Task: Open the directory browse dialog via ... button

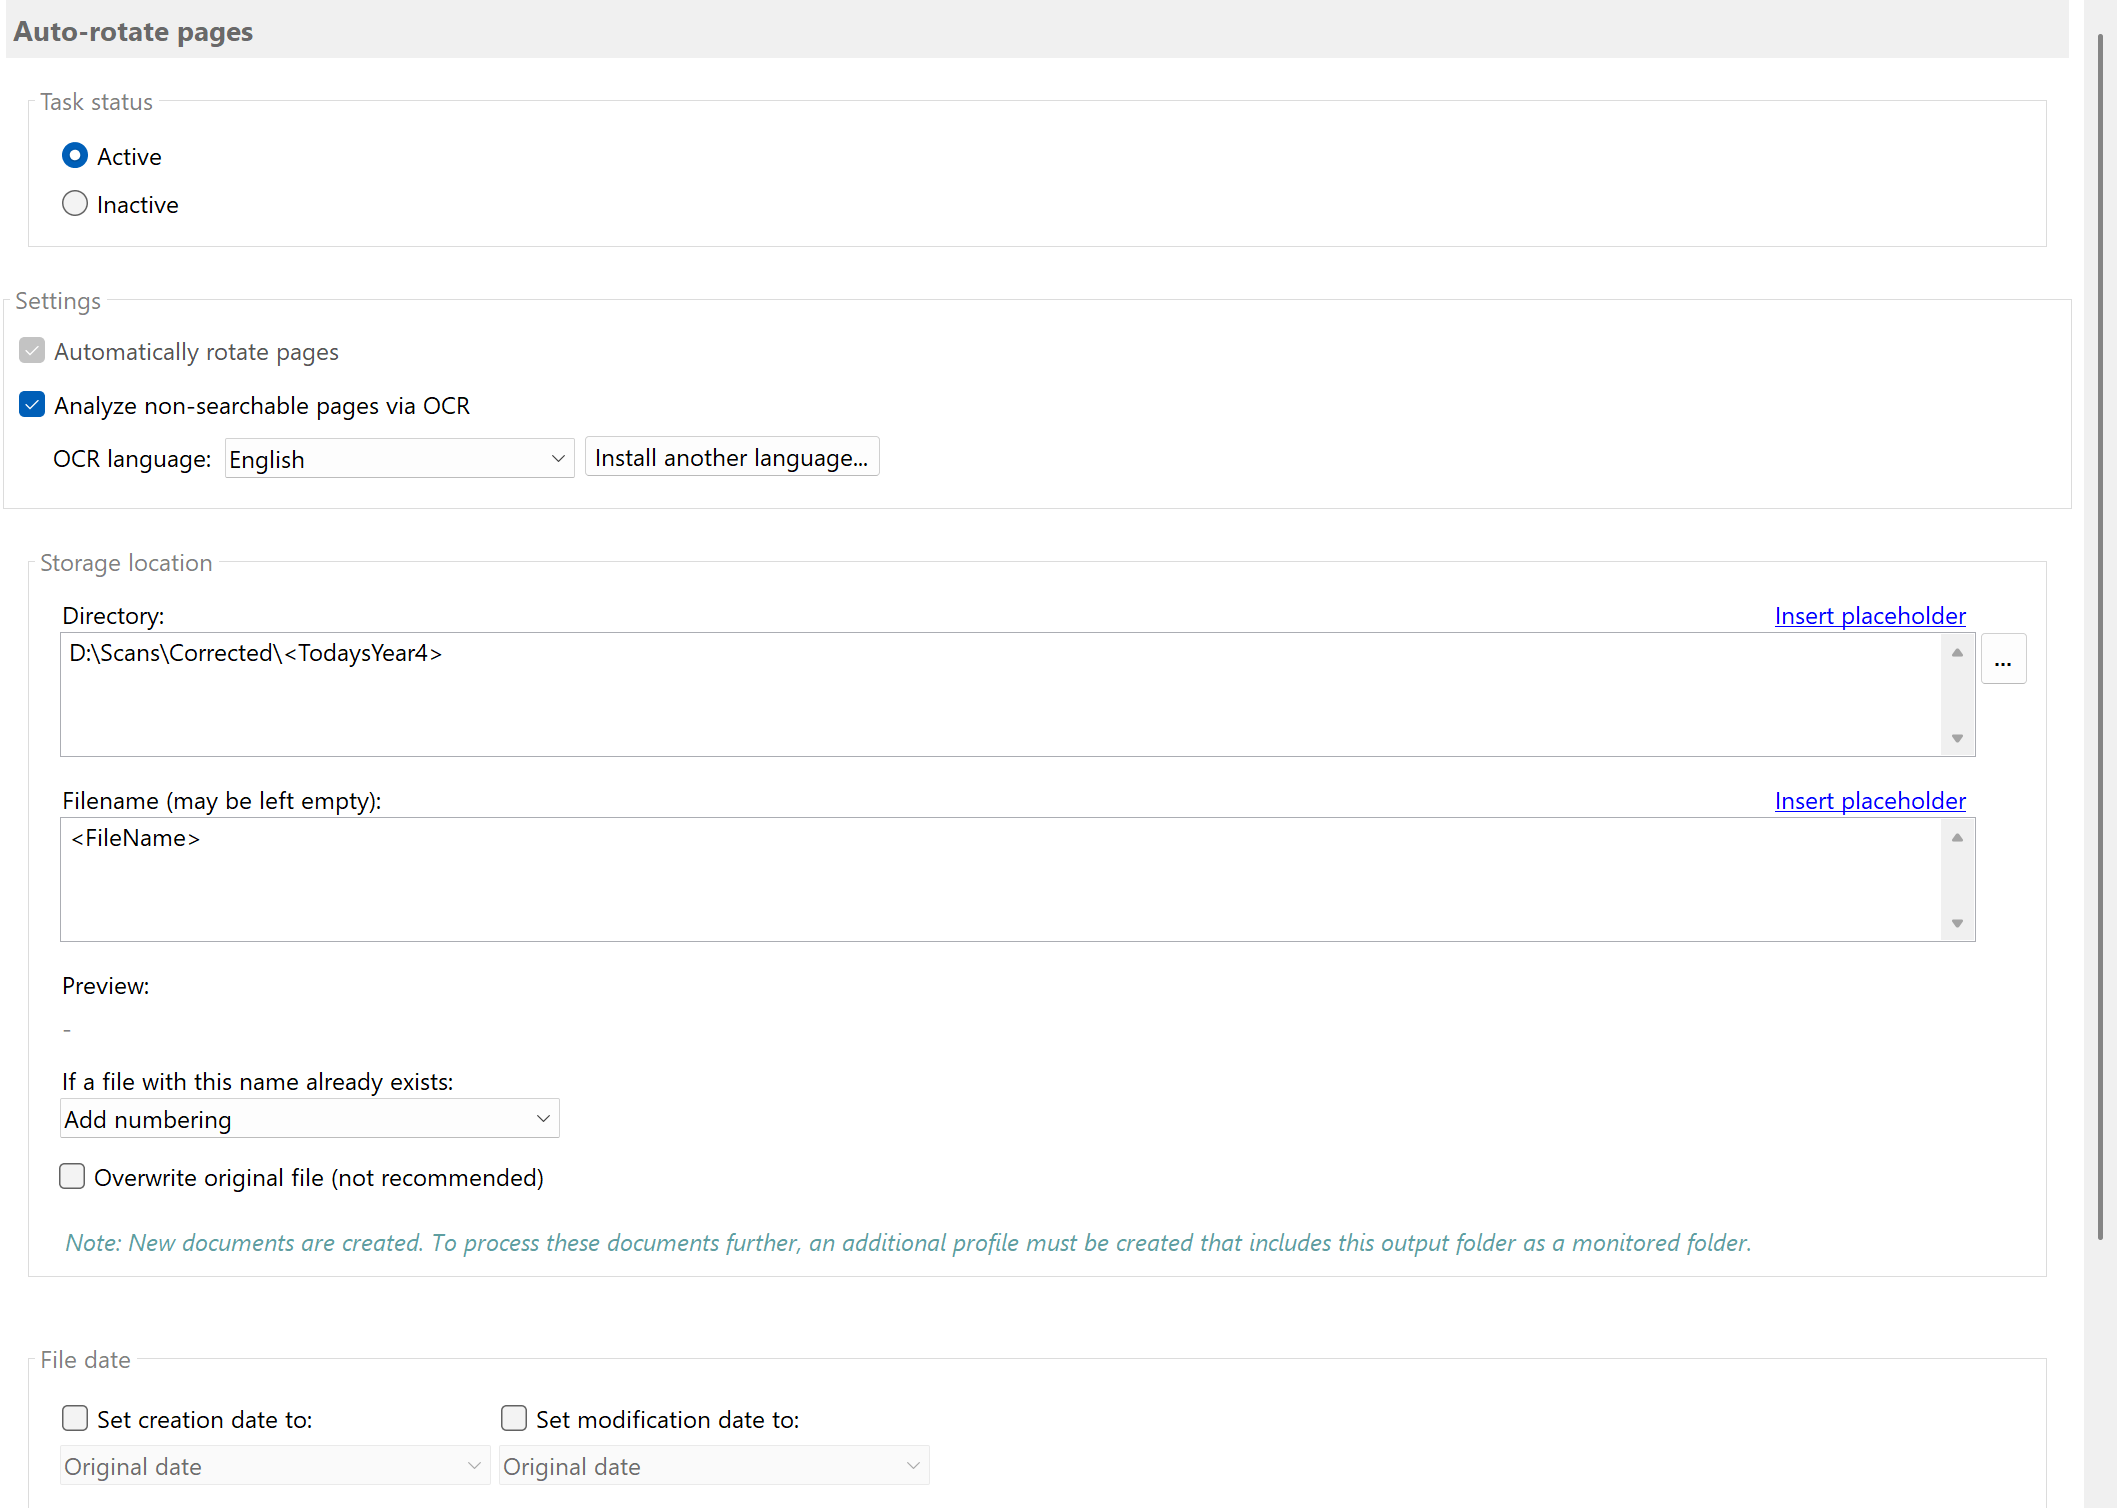Action: [2004, 658]
